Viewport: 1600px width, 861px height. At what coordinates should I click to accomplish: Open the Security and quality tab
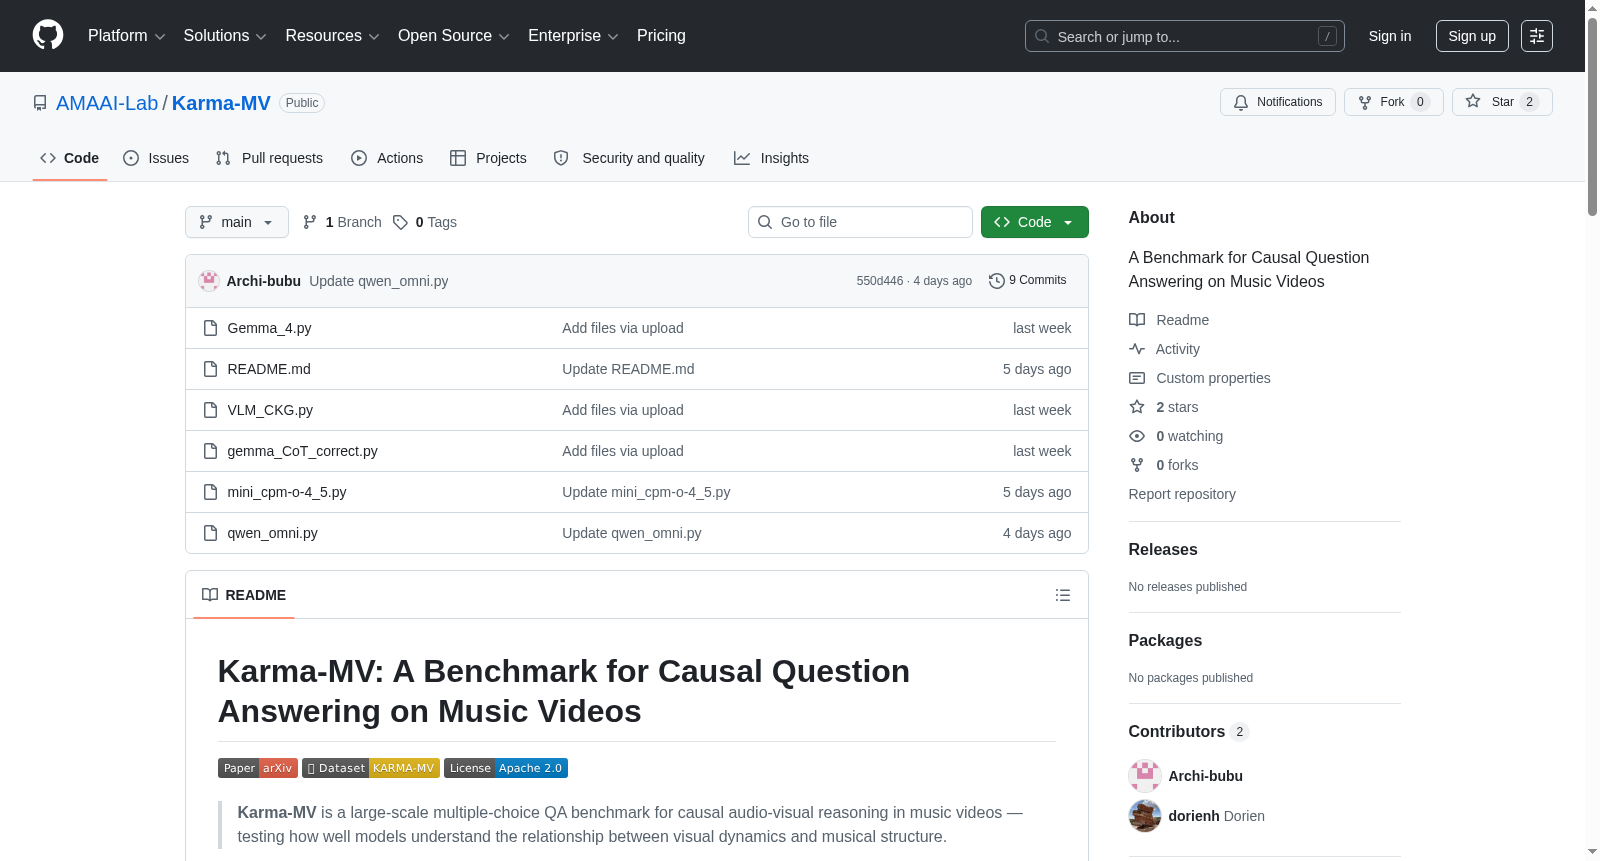point(629,158)
